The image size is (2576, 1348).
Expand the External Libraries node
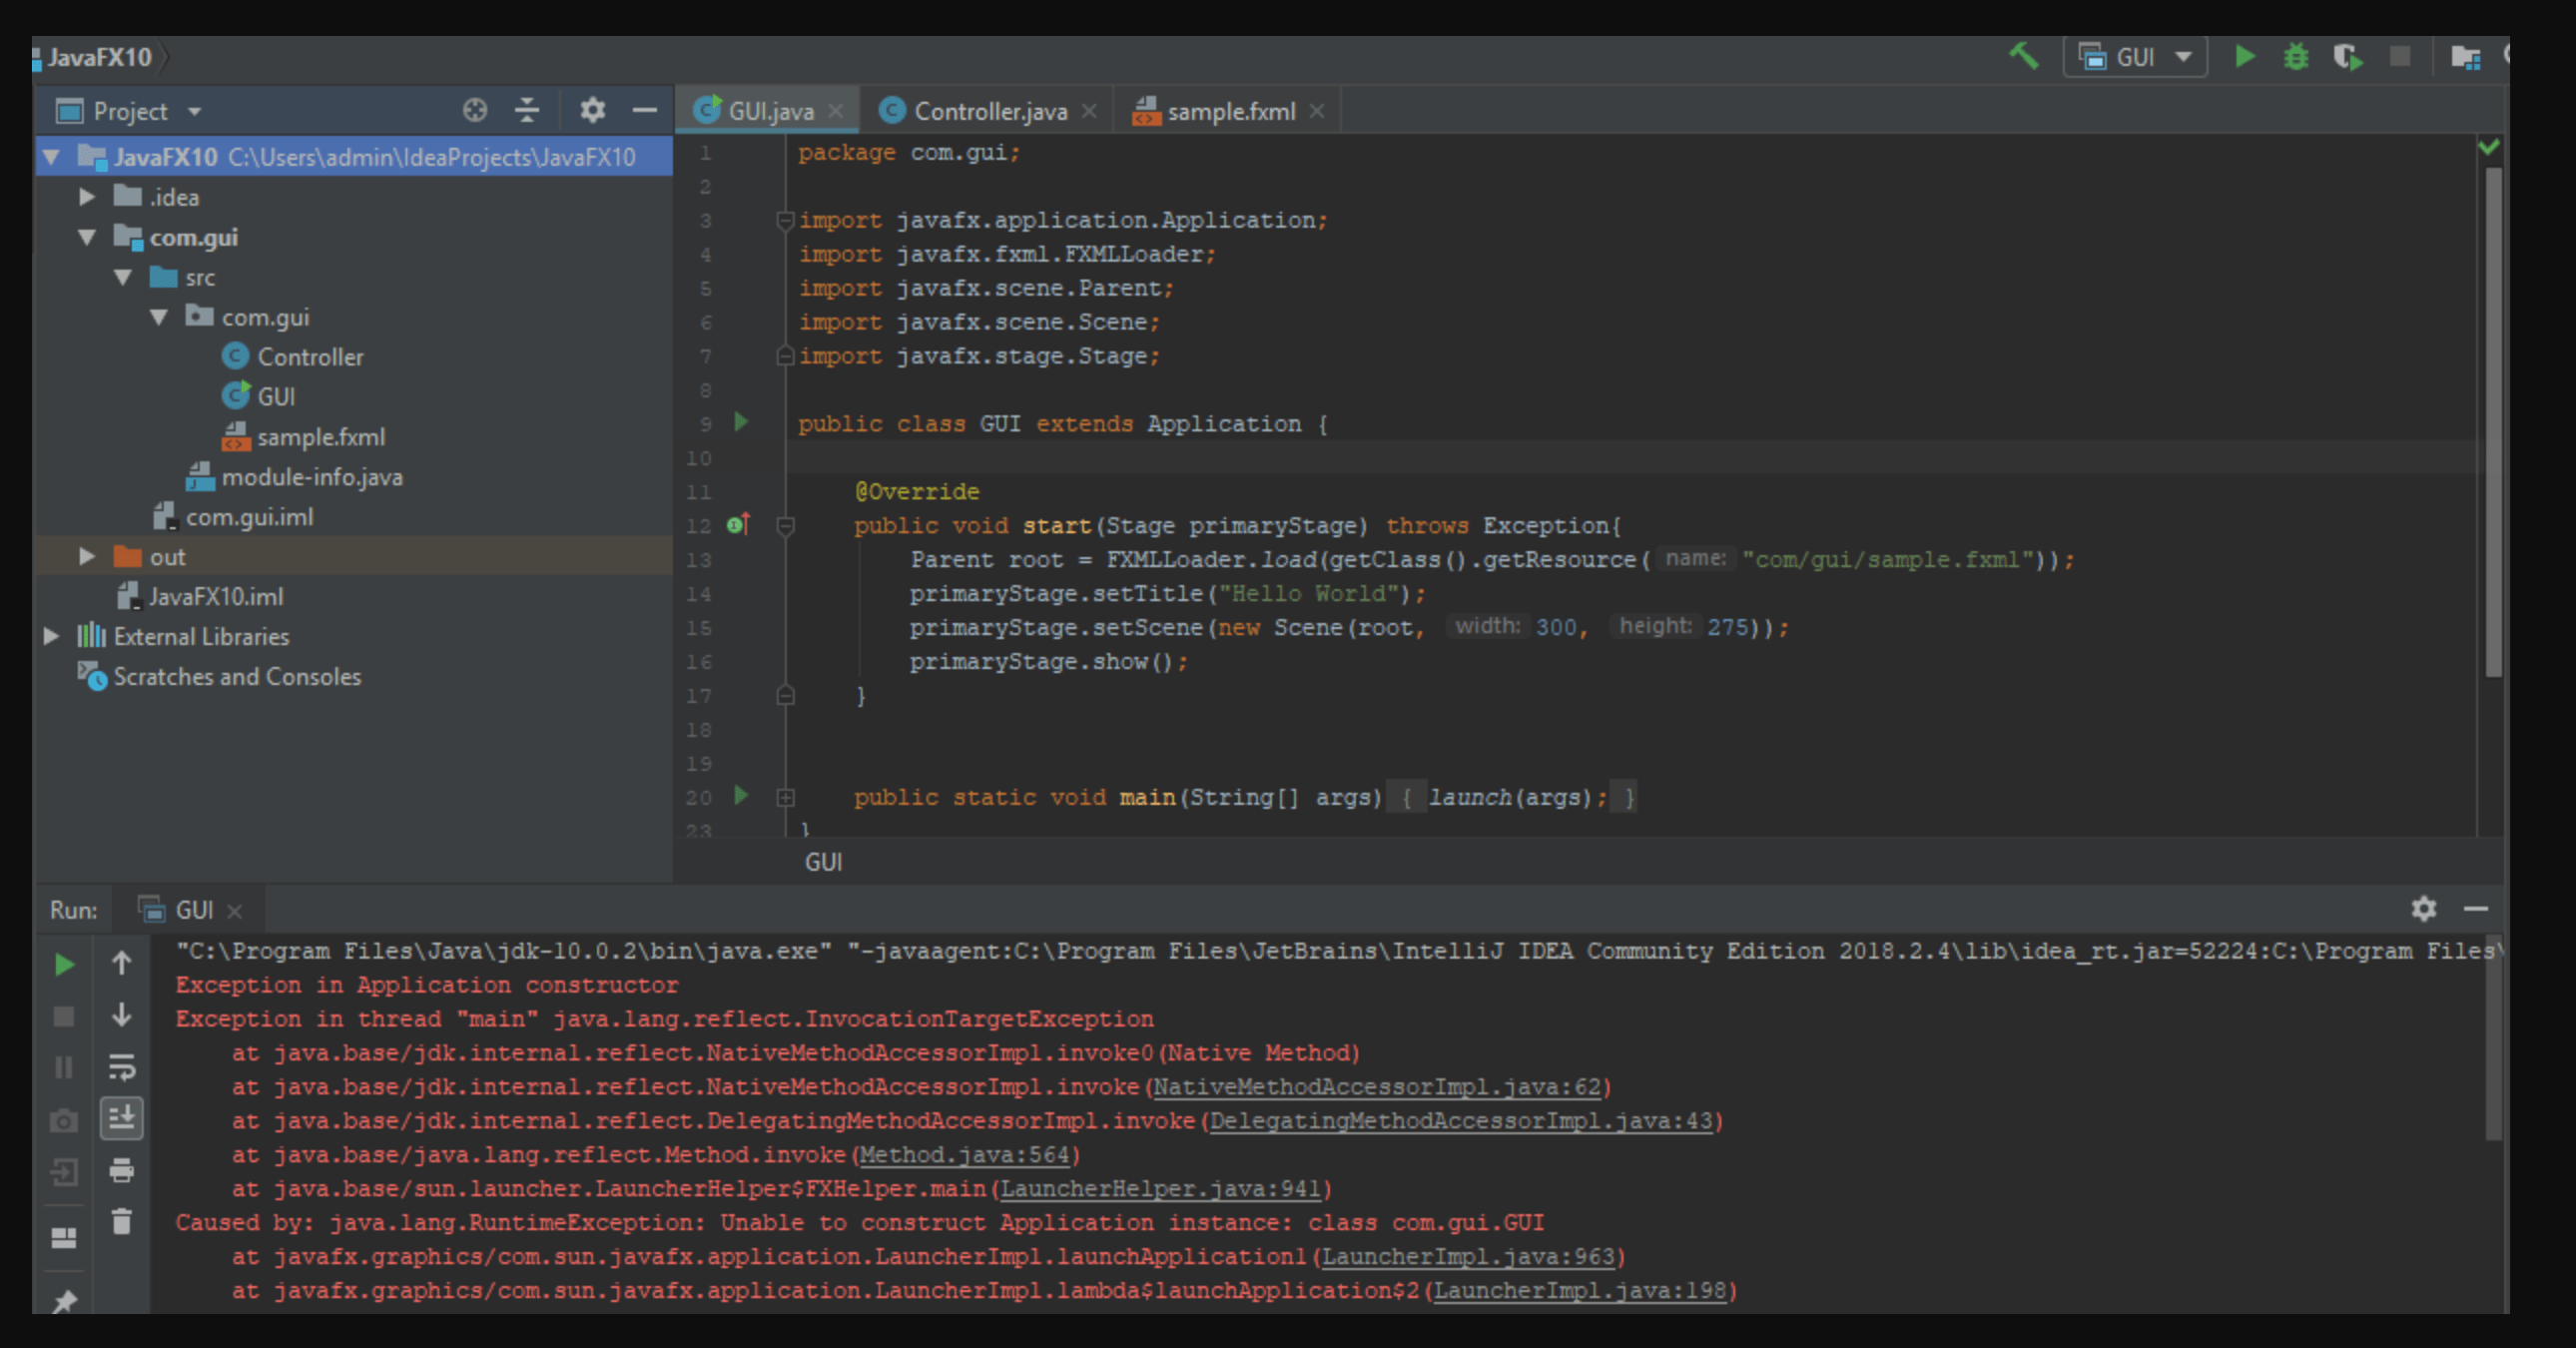tap(50, 636)
